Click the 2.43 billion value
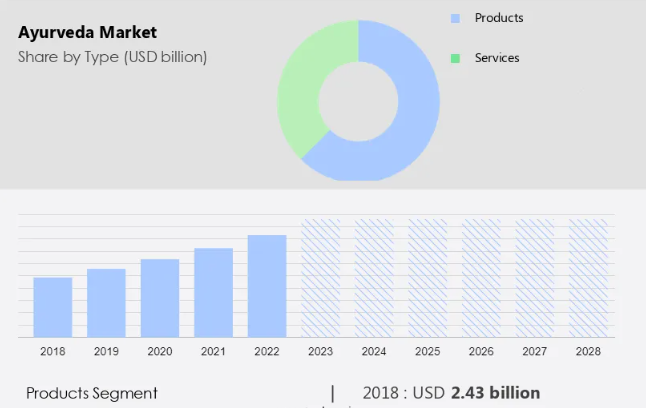 496,393
